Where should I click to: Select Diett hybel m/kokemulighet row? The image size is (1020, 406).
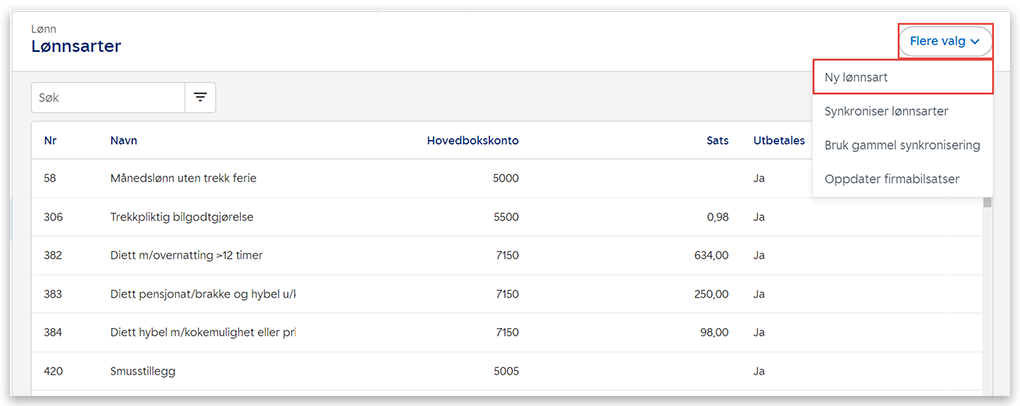pos(203,332)
